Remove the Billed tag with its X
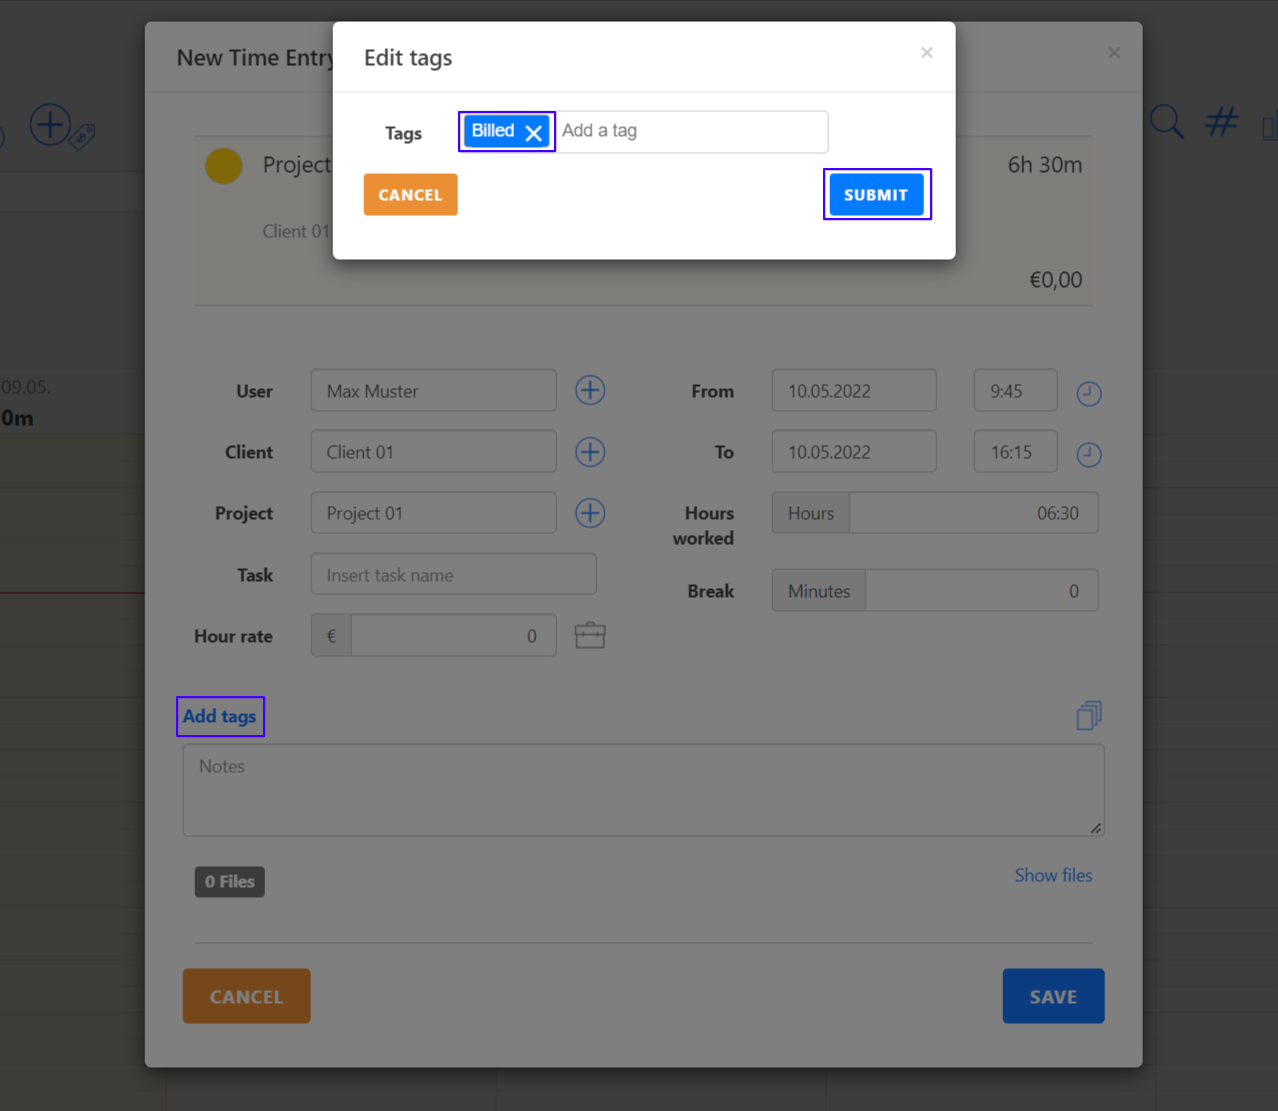Screen dimensions: 1278x1111 [534, 133]
